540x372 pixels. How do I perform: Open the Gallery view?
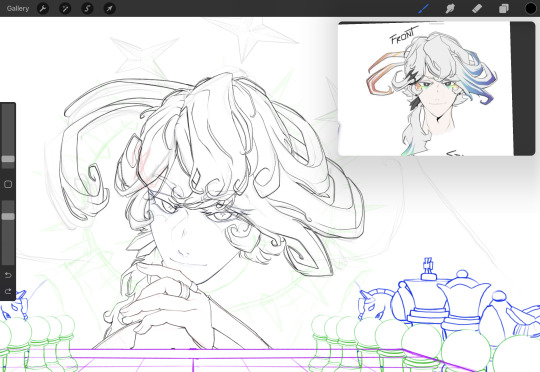pos(18,8)
